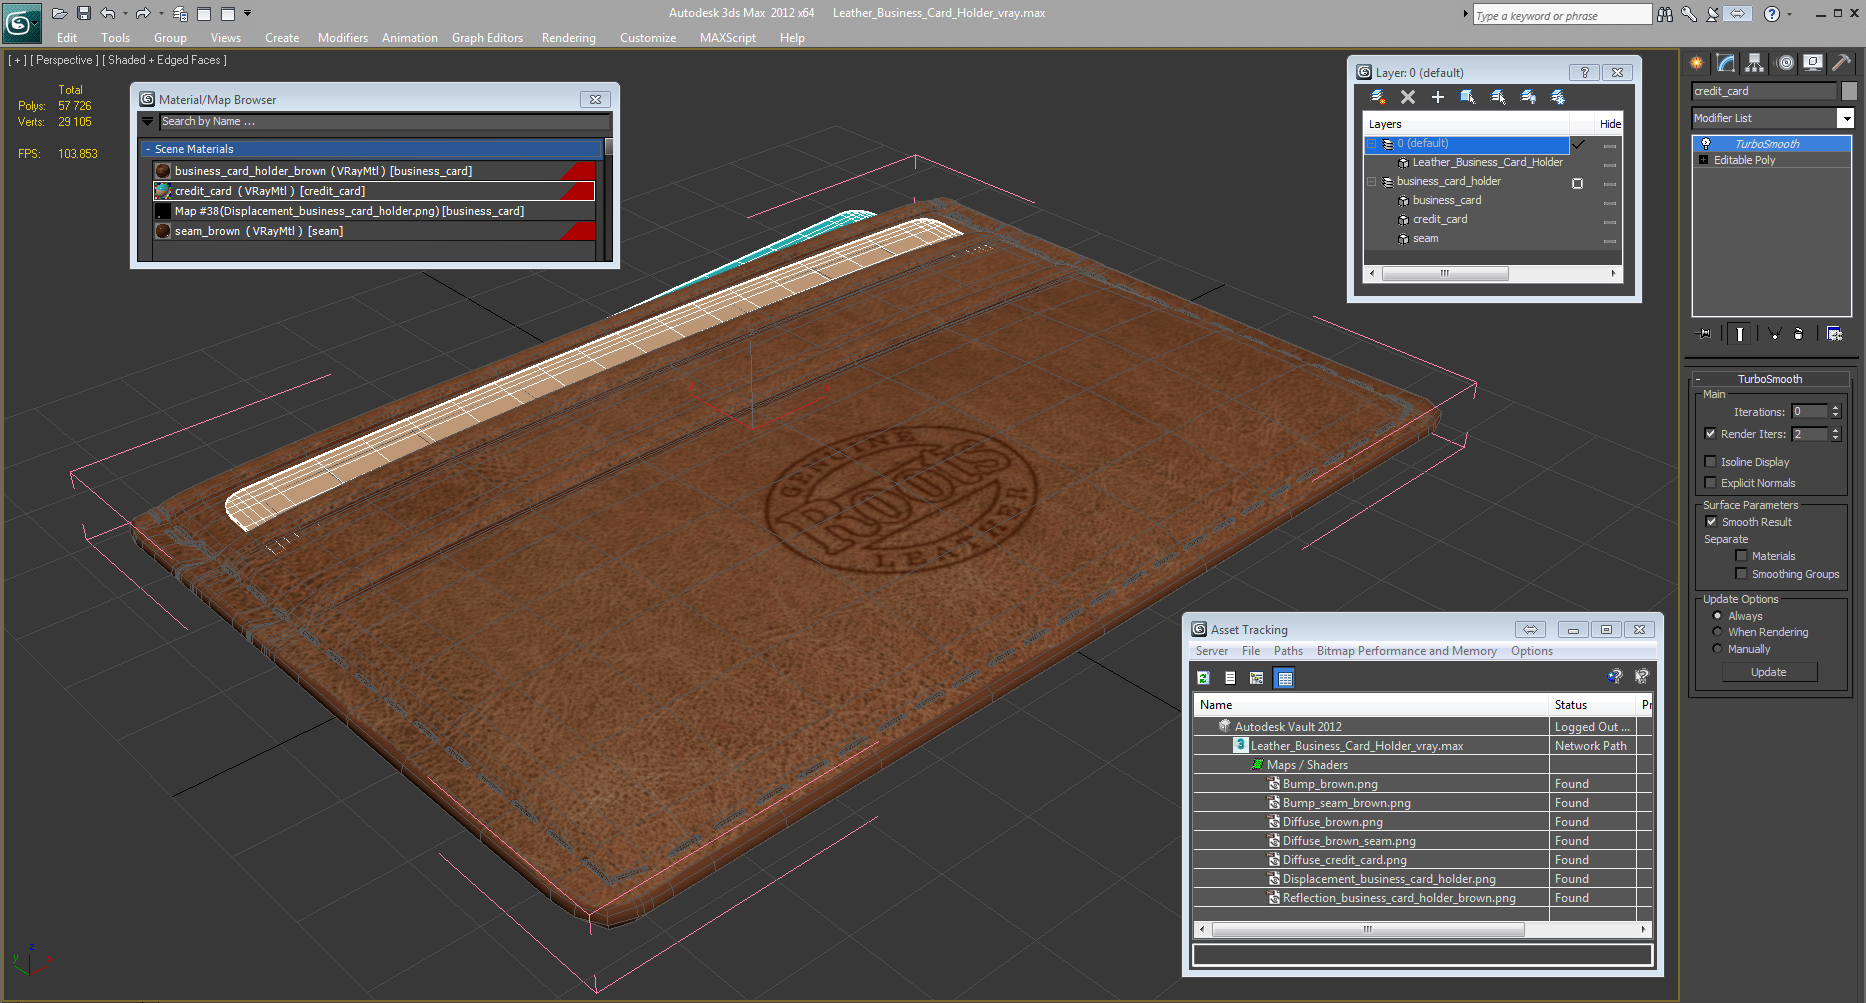The width and height of the screenshot is (1866, 1003).
Task: Switch Asset Tracking to Table View icon
Action: coord(1285,678)
